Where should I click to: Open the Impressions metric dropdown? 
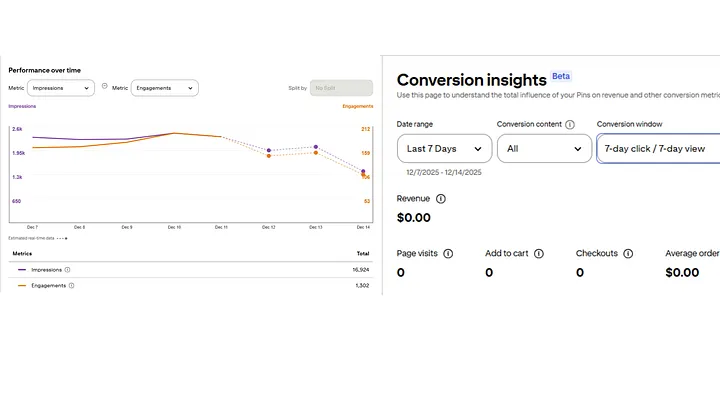point(60,88)
